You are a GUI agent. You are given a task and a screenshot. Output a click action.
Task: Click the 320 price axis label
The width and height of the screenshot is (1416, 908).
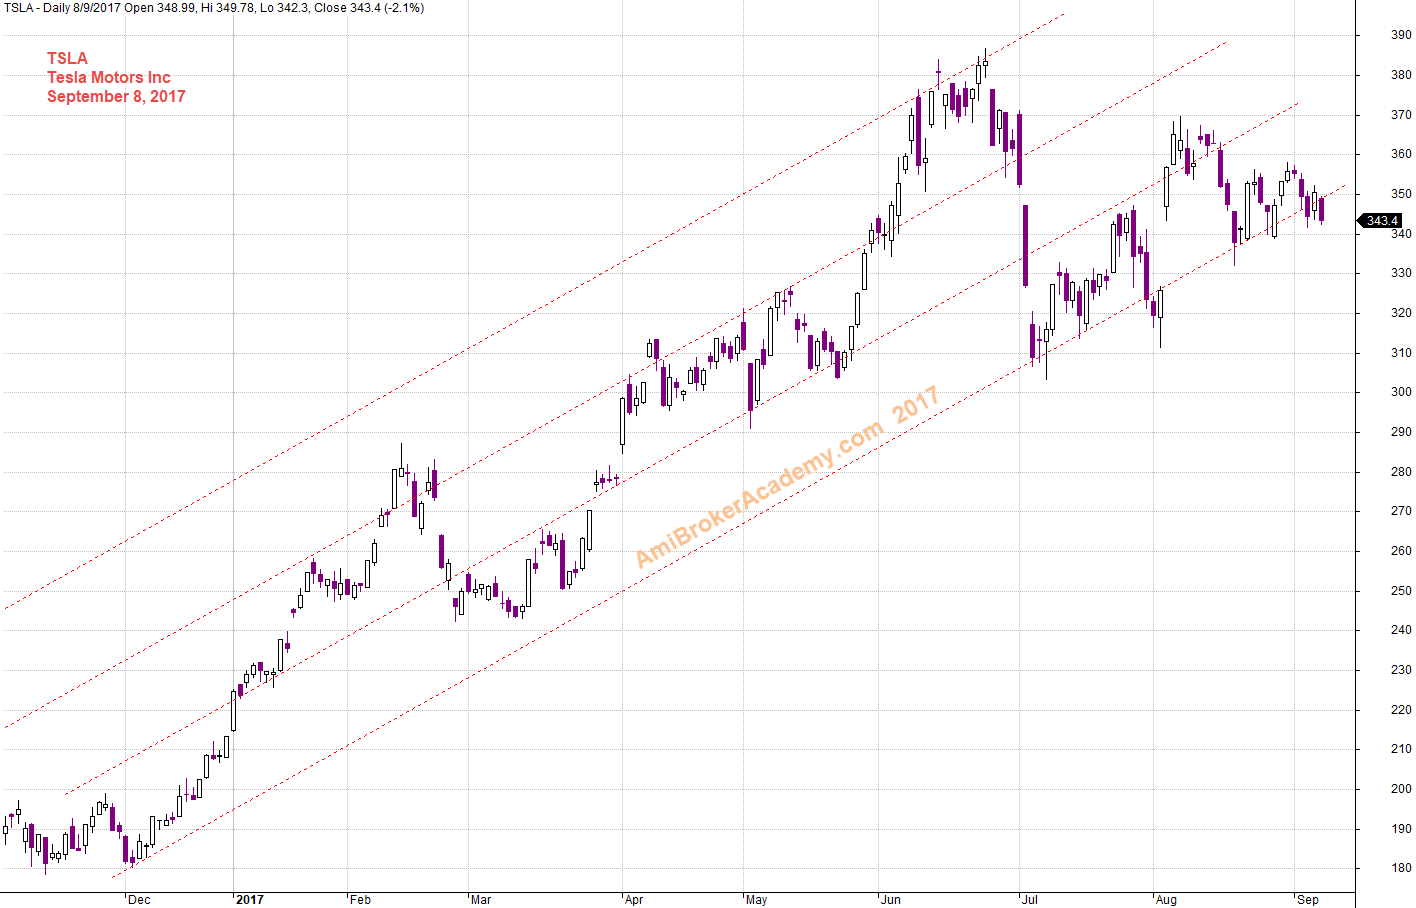click(x=1401, y=313)
